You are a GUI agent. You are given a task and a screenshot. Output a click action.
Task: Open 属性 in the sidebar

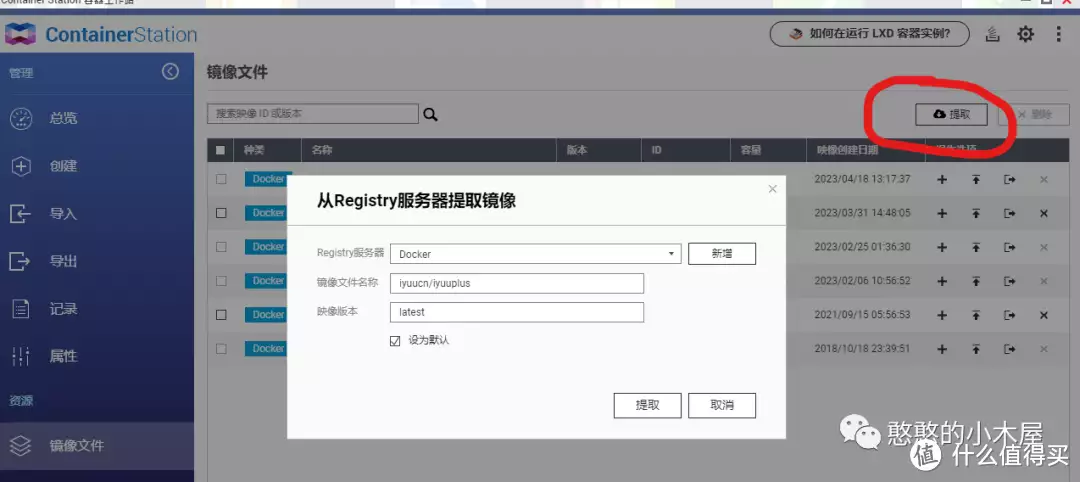coord(96,356)
